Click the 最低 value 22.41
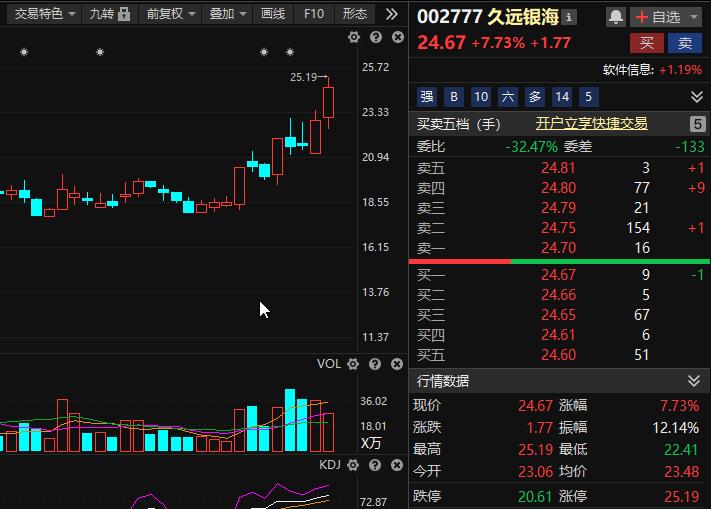The image size is (711, 509). [x=682, y=450]
